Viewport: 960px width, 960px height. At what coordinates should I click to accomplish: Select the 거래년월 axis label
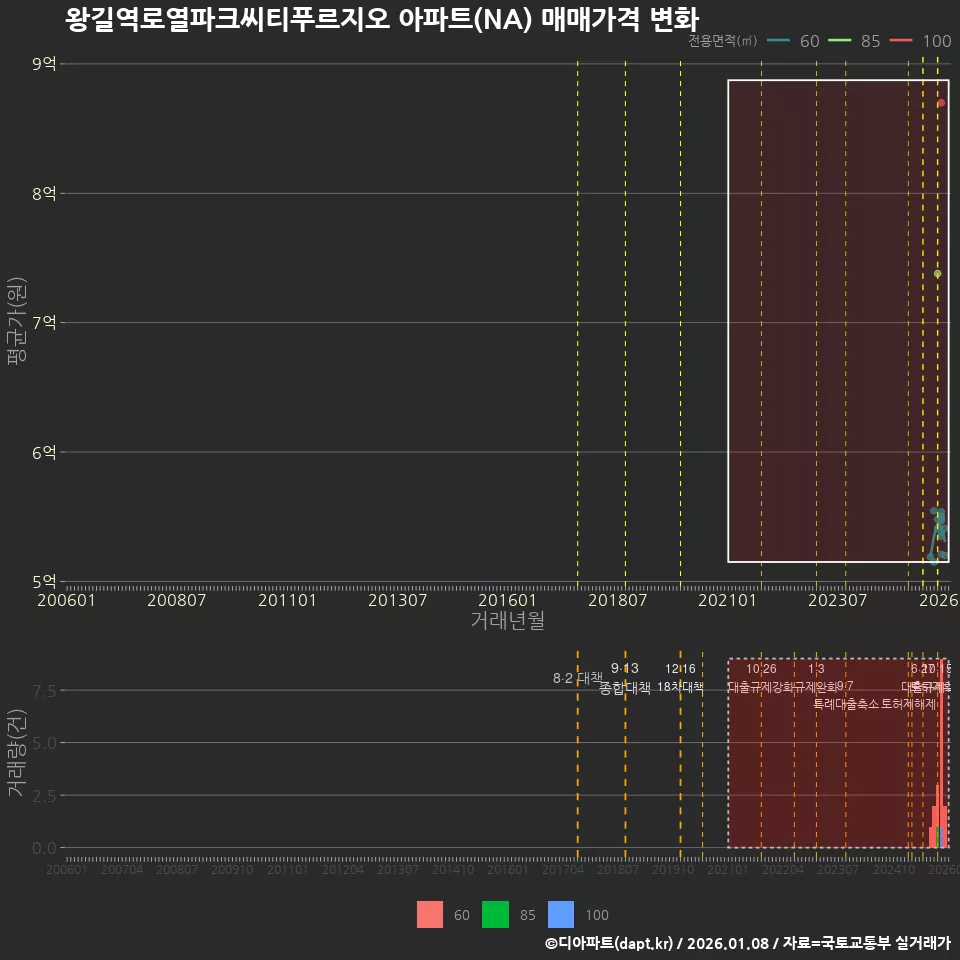(x=507, y=620)
